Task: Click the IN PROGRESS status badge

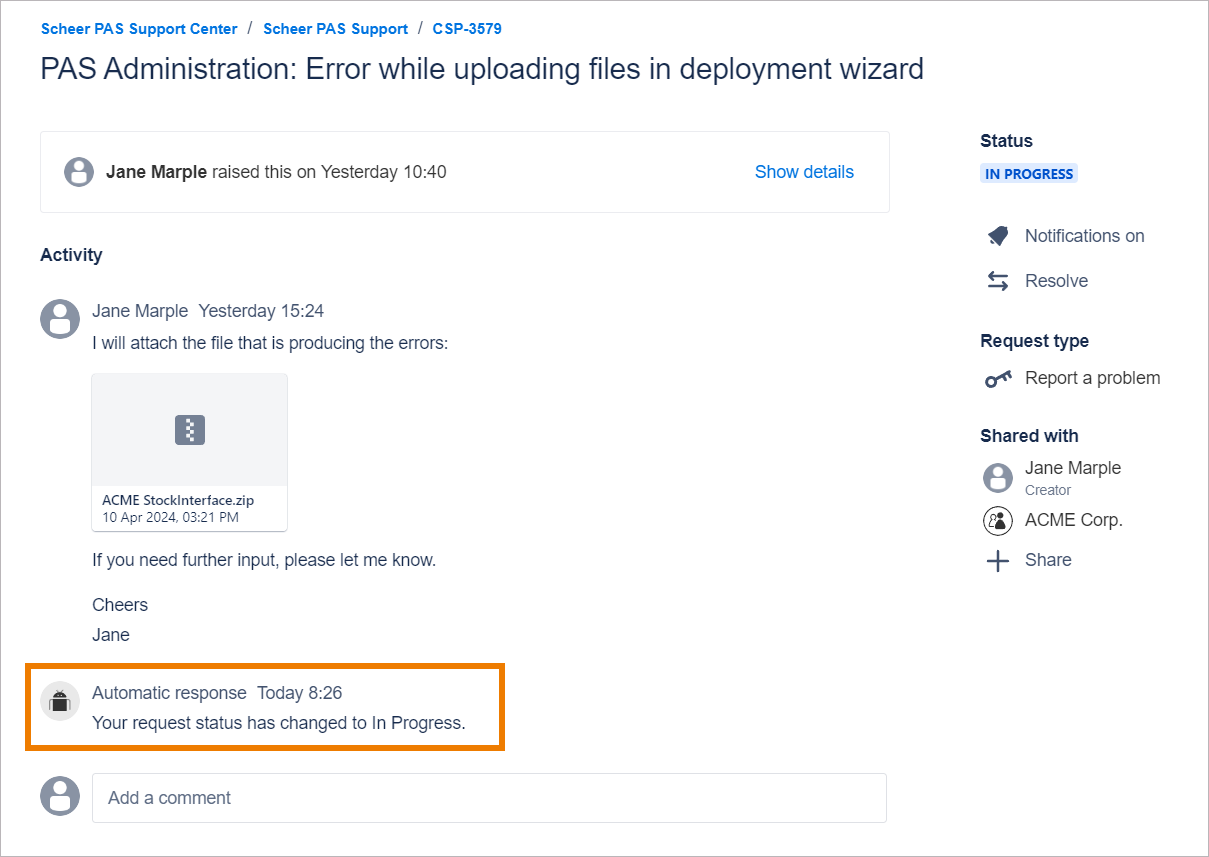Action: pyautogui.click(x=1029, y=174)
